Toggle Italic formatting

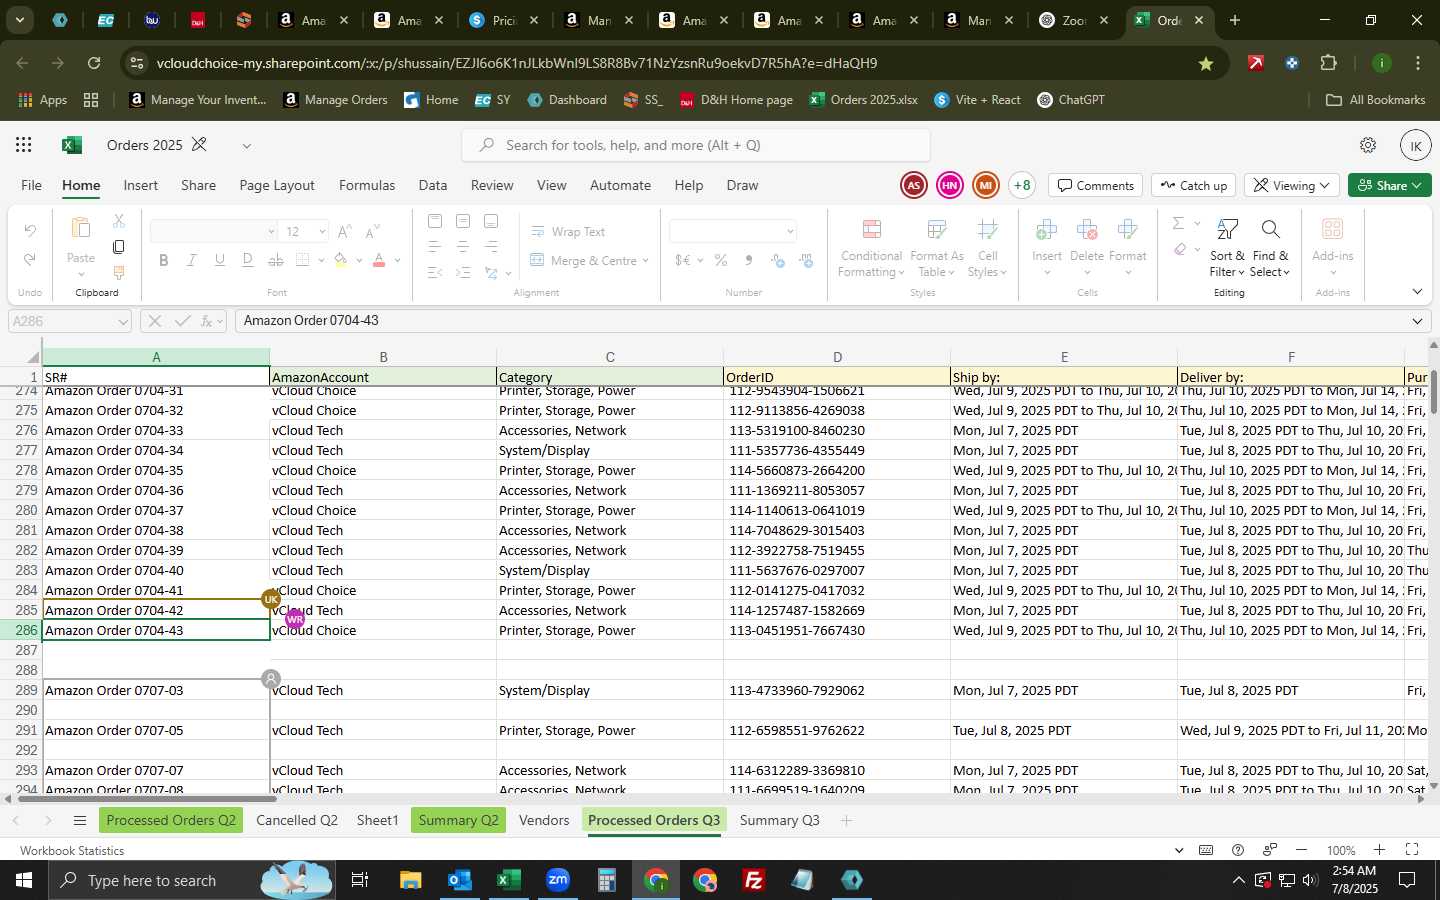tap(192, 260)
